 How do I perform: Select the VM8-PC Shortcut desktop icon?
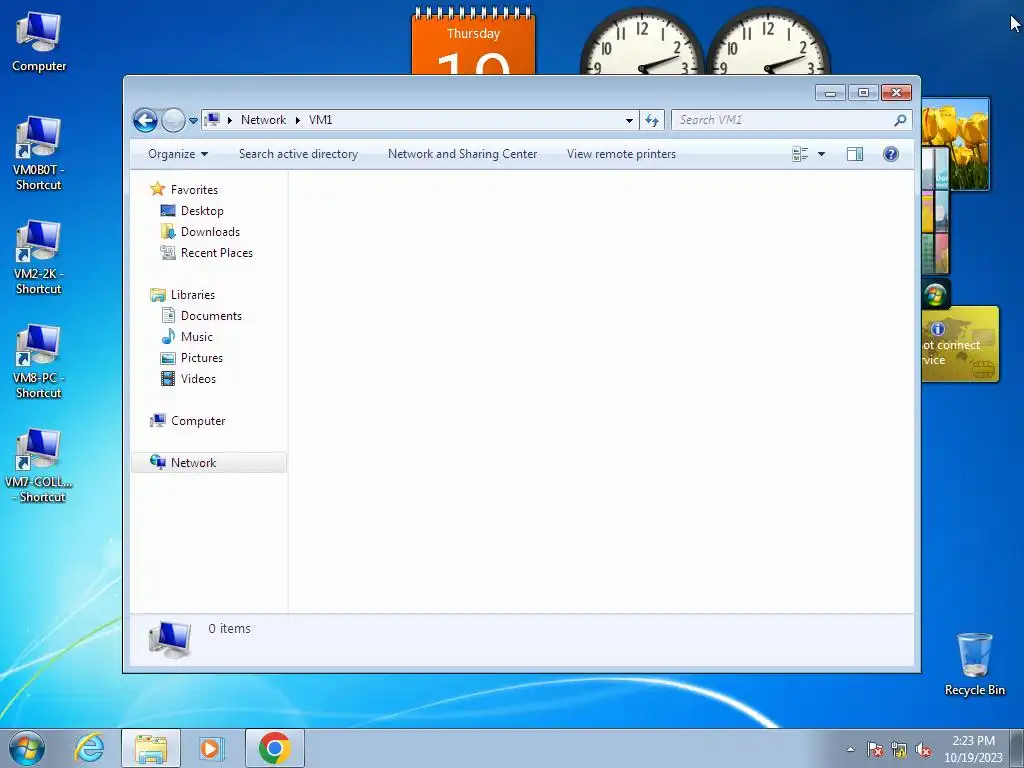[x=39, y=362]
